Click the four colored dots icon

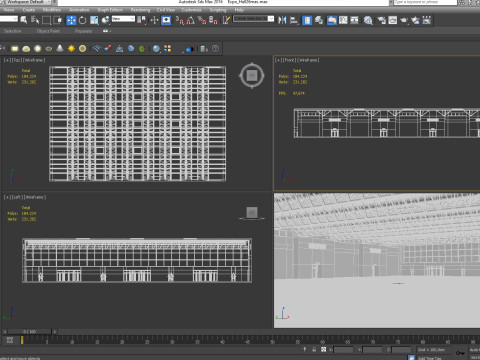point(167,49)
